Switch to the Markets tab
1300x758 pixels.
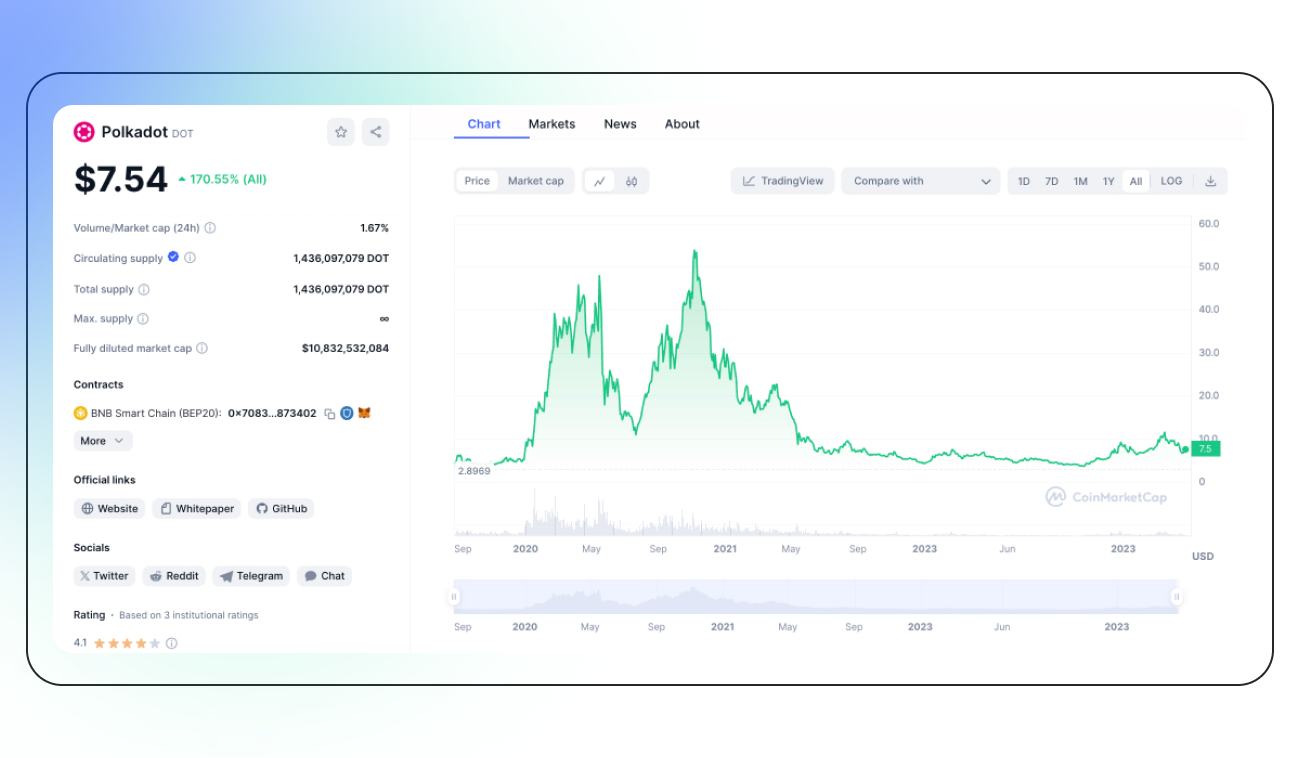(552, 124)
